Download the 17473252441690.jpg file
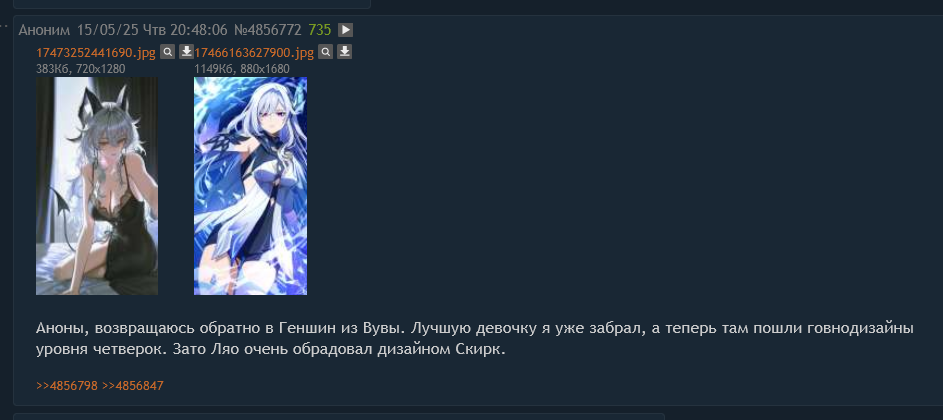This screenshot has width=943, height=420. 186,52
